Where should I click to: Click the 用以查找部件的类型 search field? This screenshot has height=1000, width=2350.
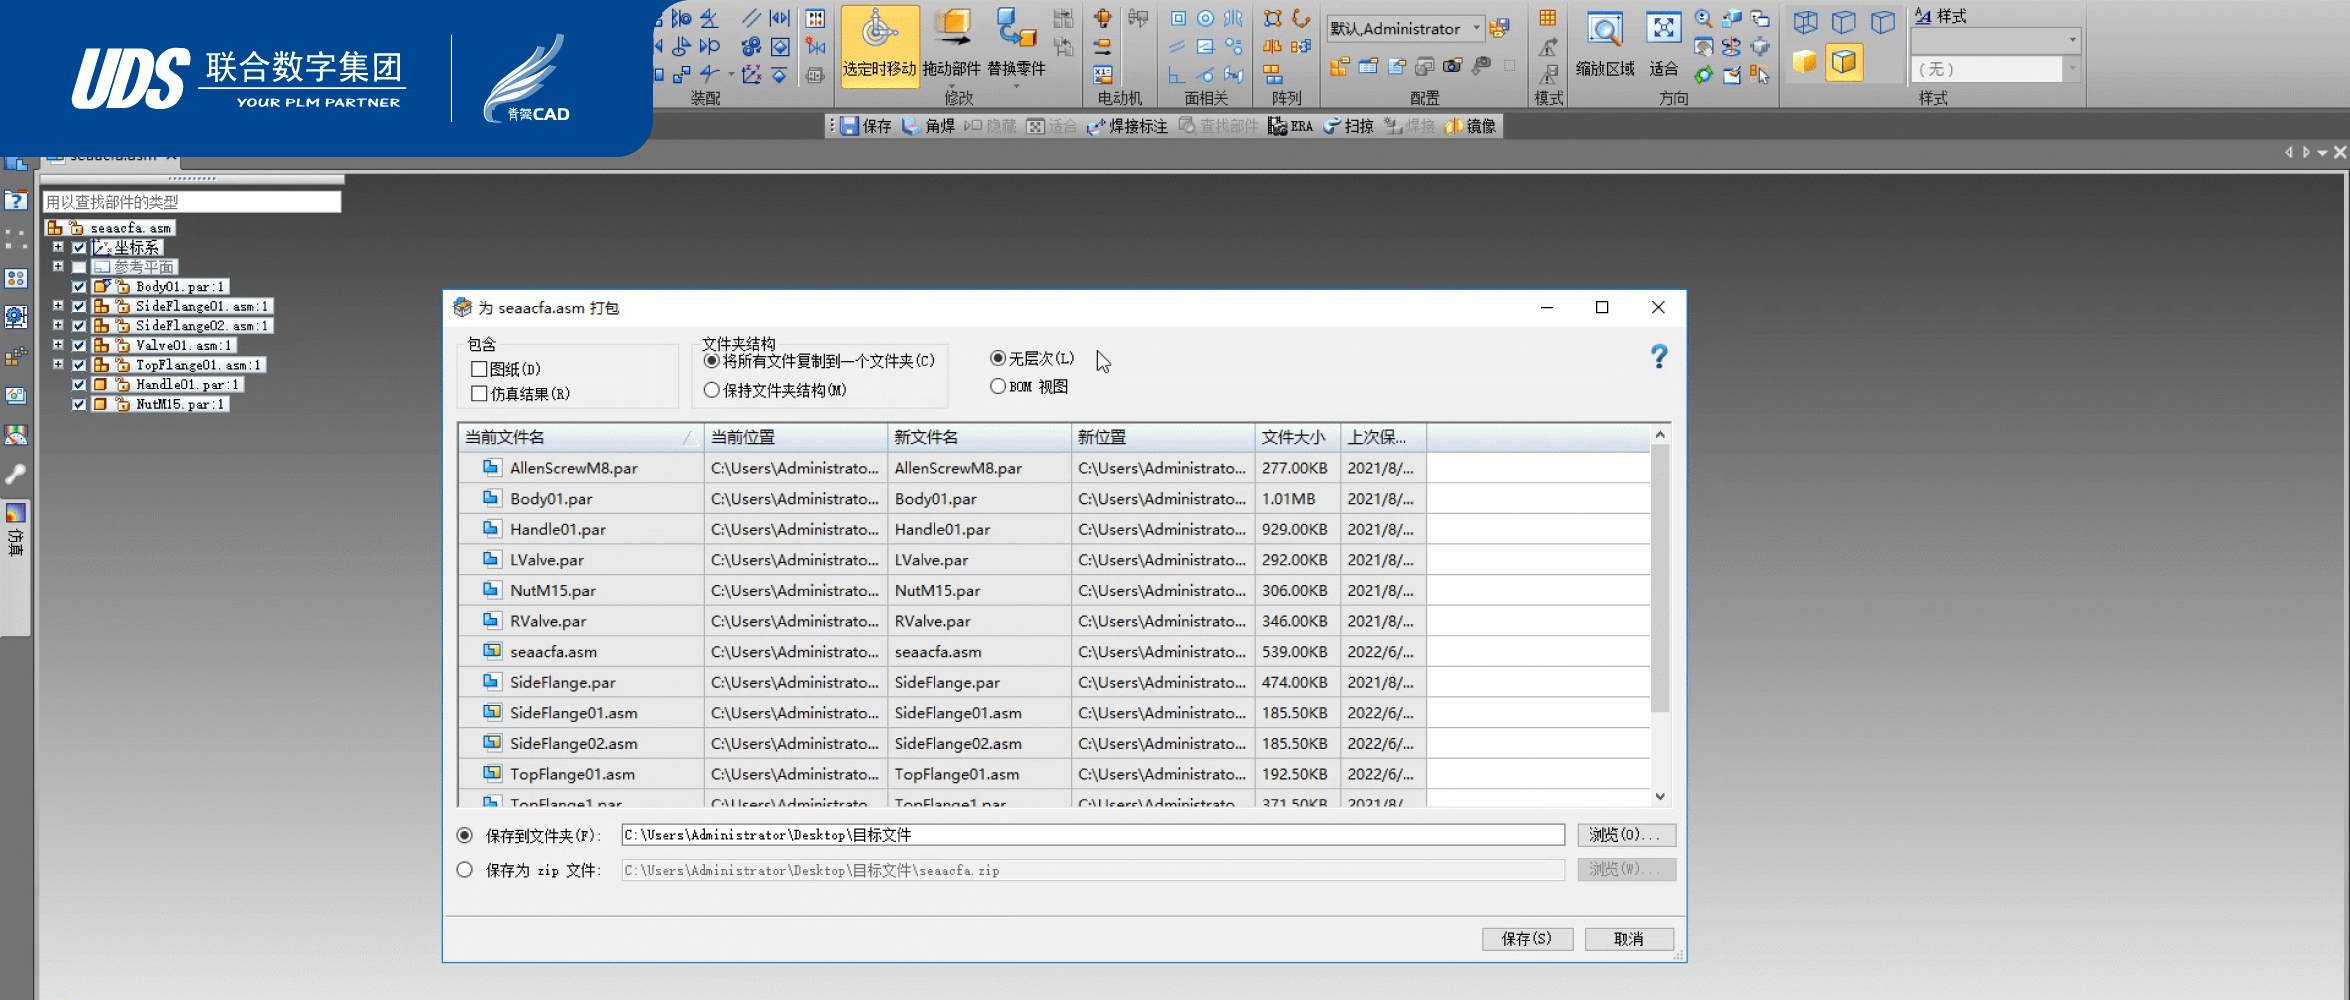(191, 202)
